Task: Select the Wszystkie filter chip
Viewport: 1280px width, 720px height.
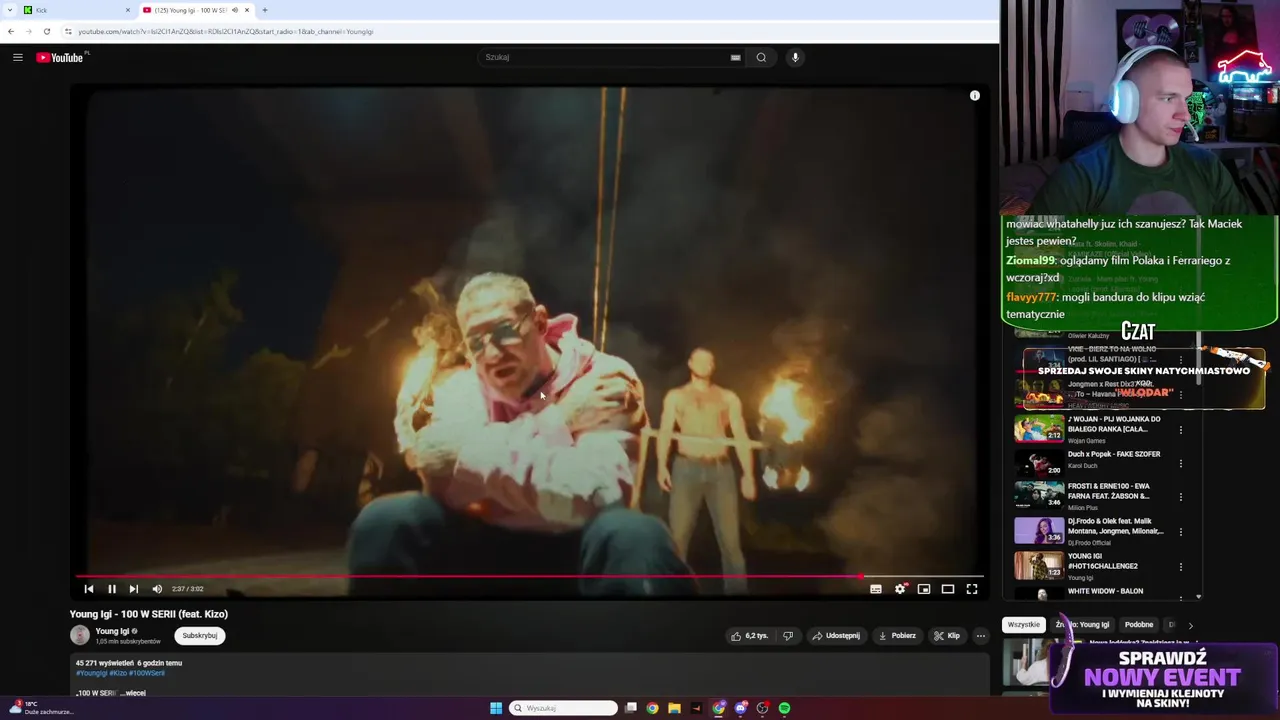Action: pyautogui.click(x=1023, y=625)
